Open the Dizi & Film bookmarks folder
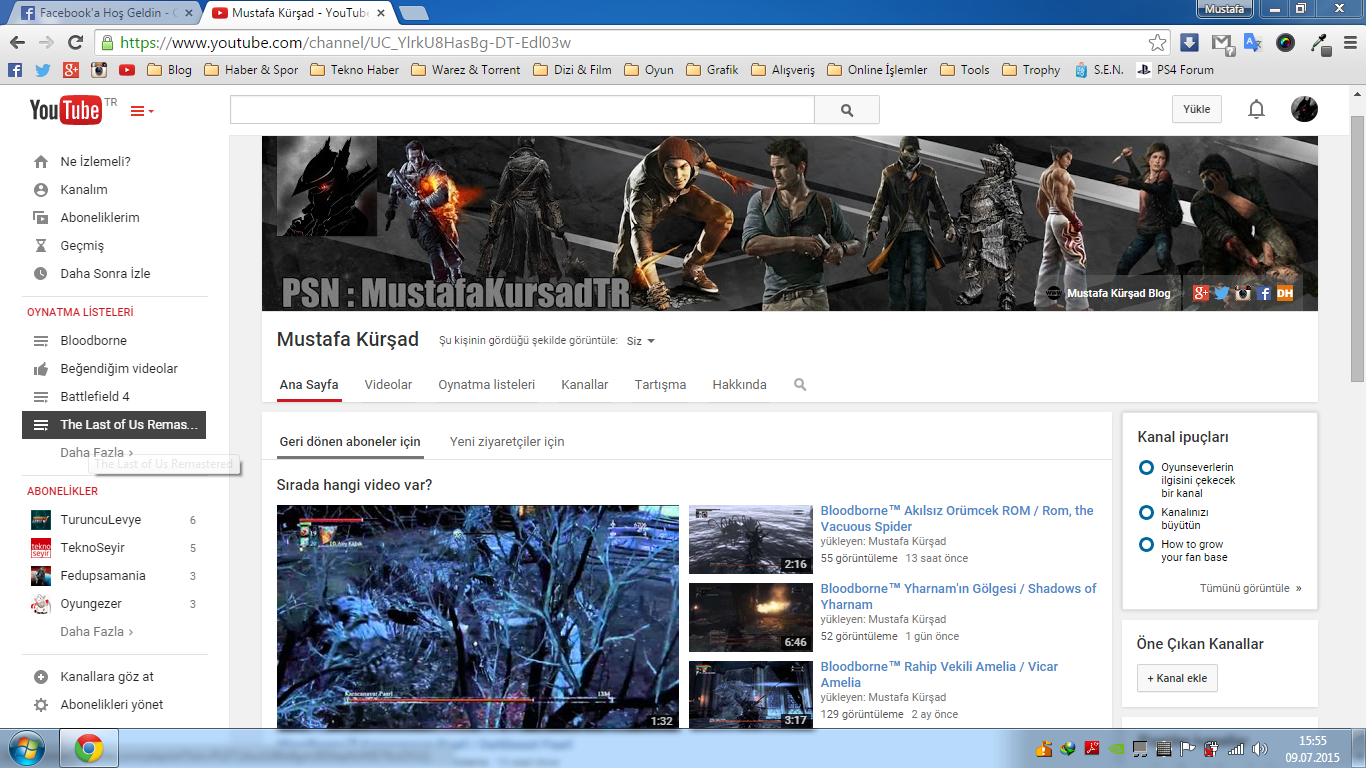Screen dimensions: 1366x768 [572, 70]
